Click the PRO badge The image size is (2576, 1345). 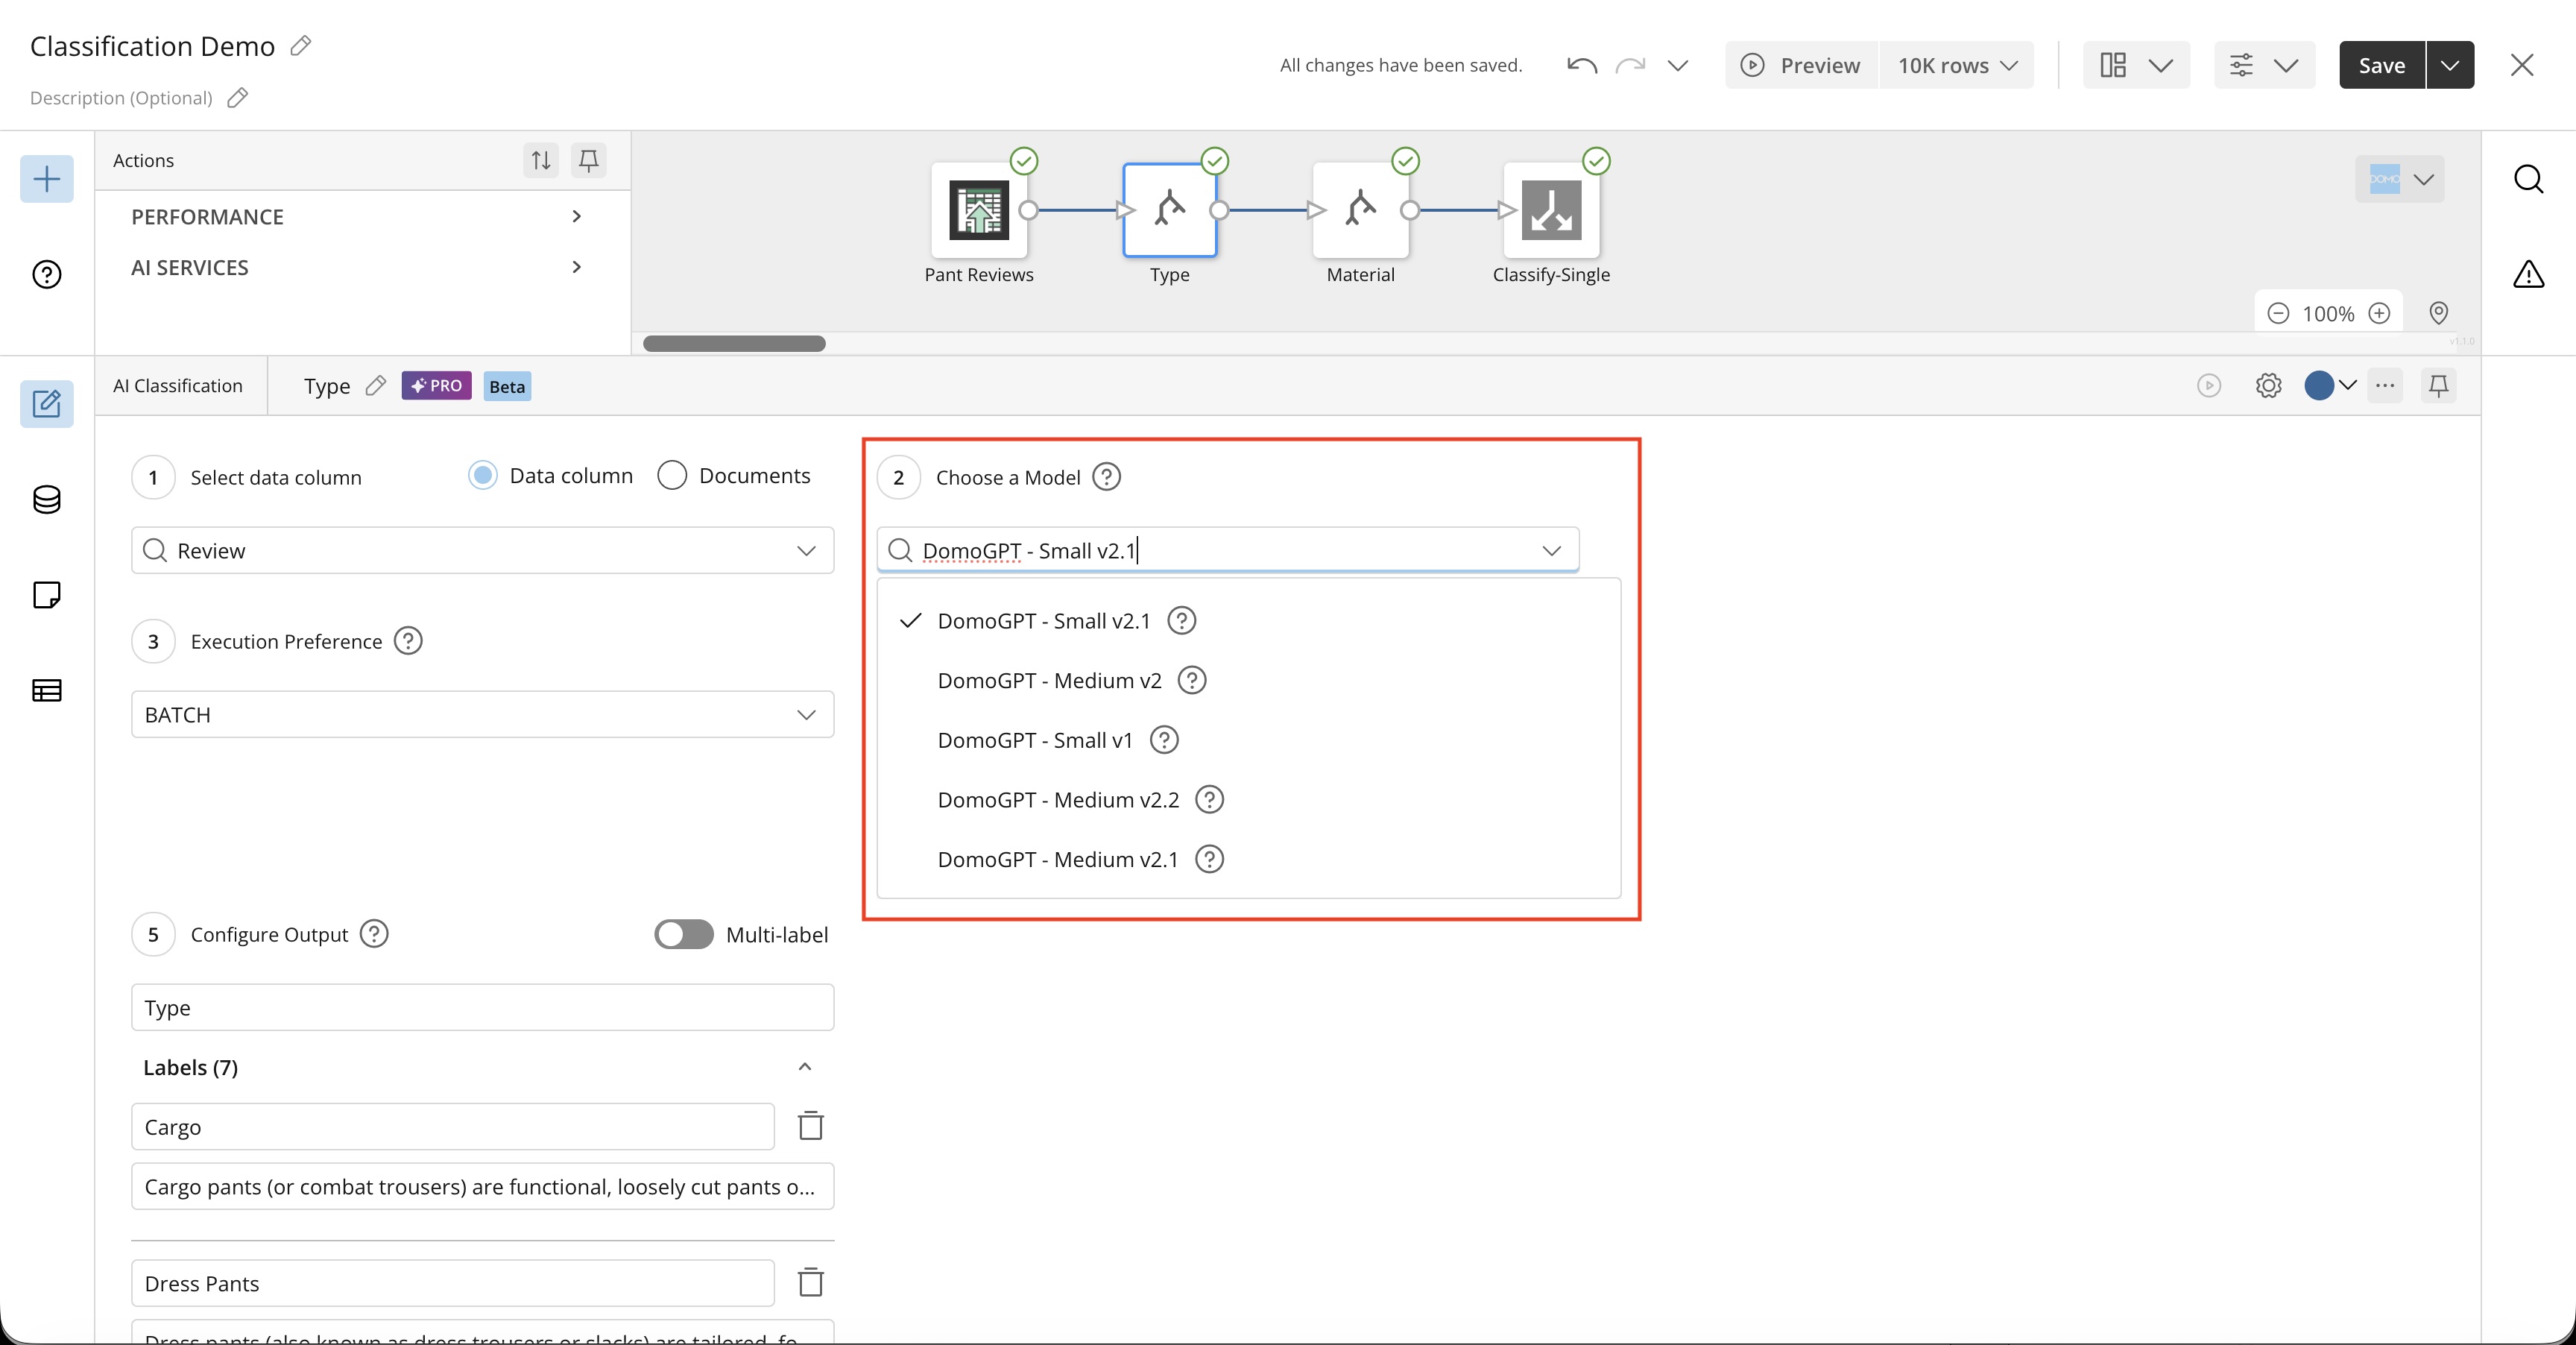[x=437, y=385]
